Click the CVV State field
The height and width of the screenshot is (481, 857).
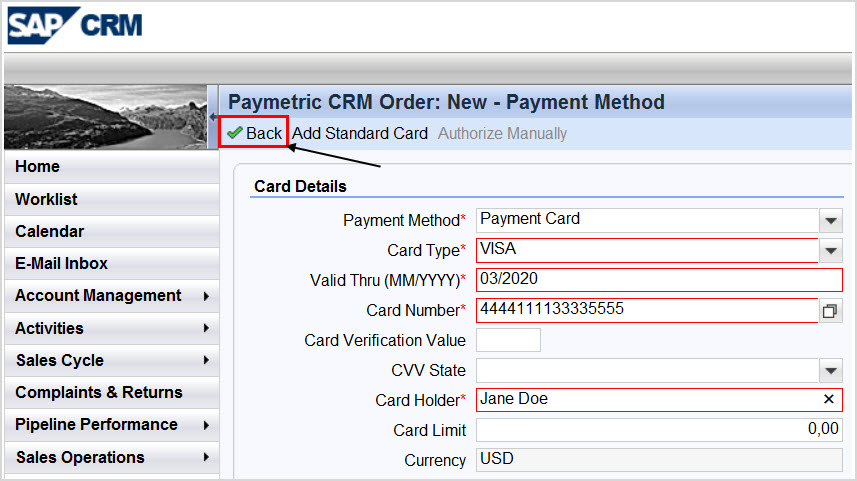coord(647,371)
